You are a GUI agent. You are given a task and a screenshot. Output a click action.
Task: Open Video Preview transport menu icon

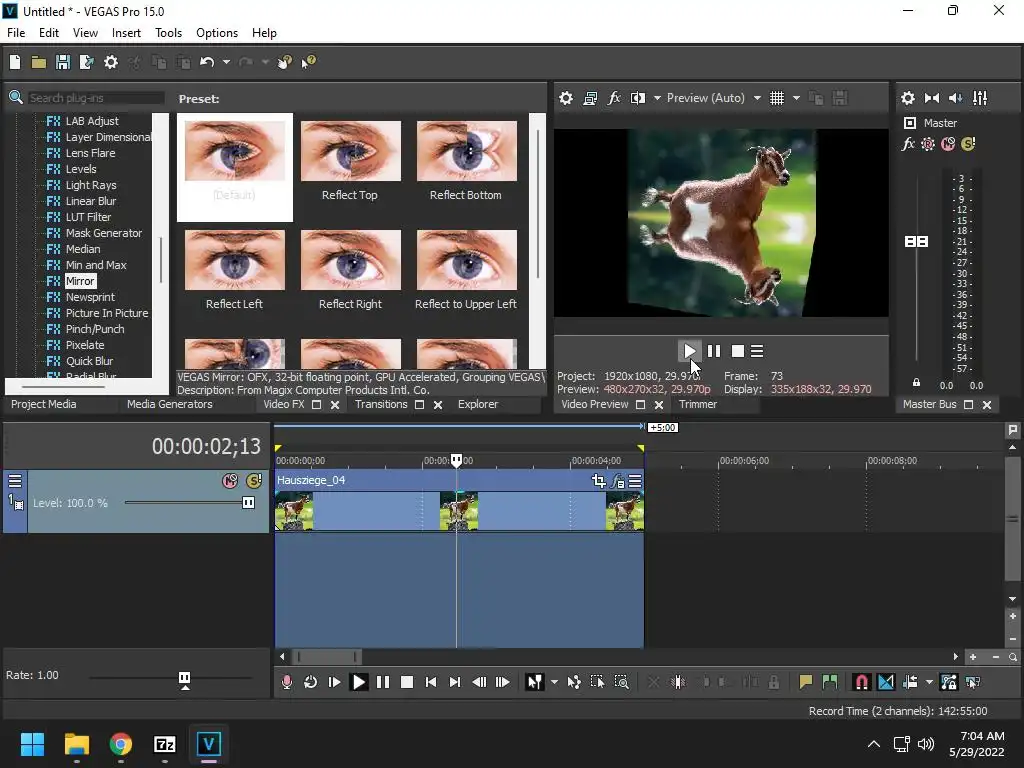point(757,351)
